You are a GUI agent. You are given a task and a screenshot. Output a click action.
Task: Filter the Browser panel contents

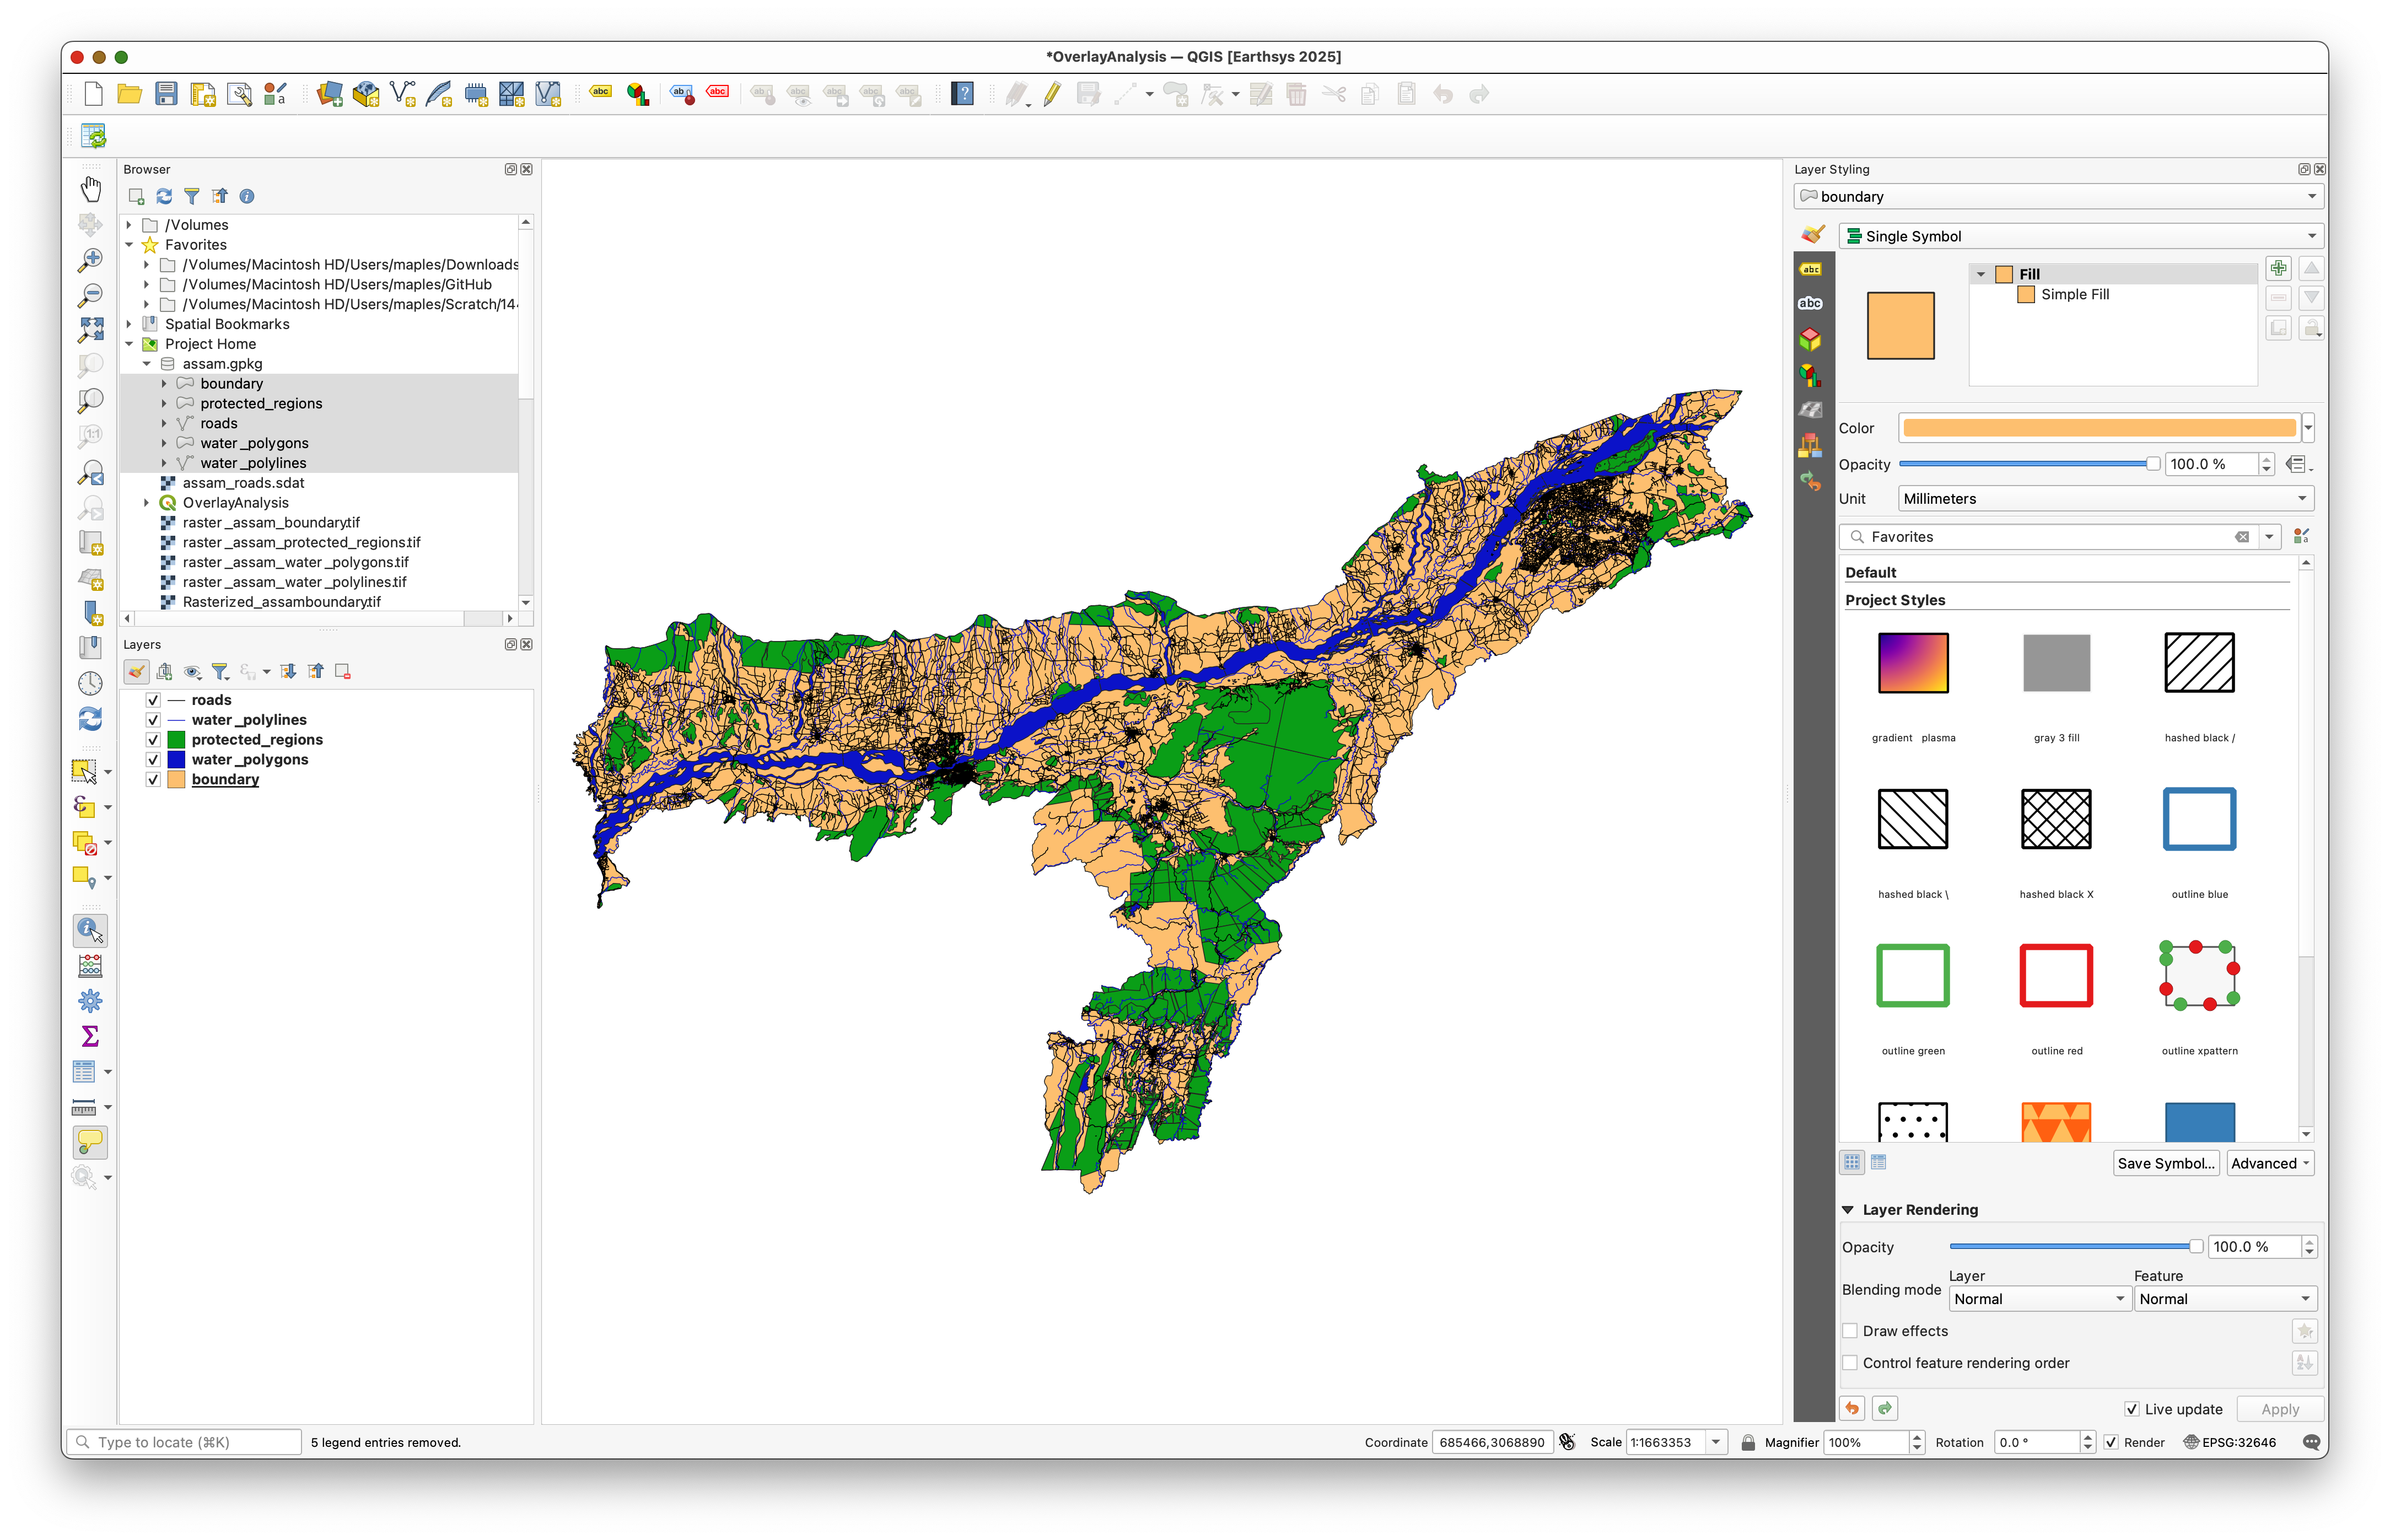(x=191, y=196)
